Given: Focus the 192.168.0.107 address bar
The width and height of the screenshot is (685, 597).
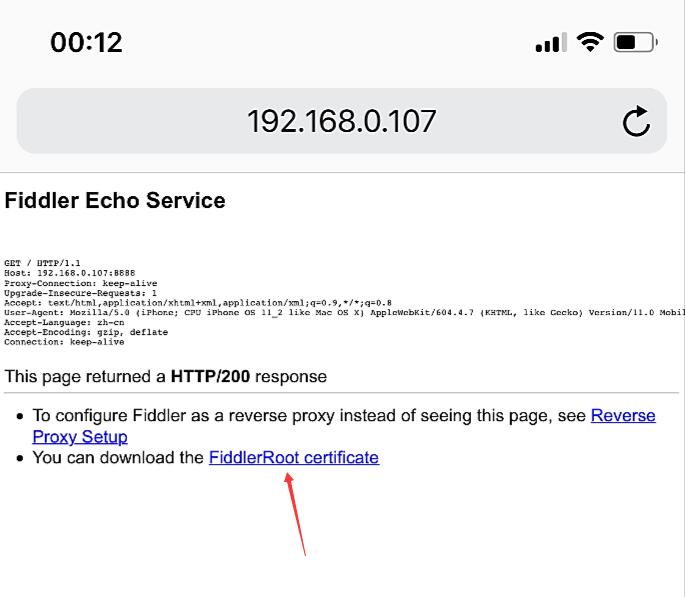Looking at the screenshot, I should tap(342, 121).
